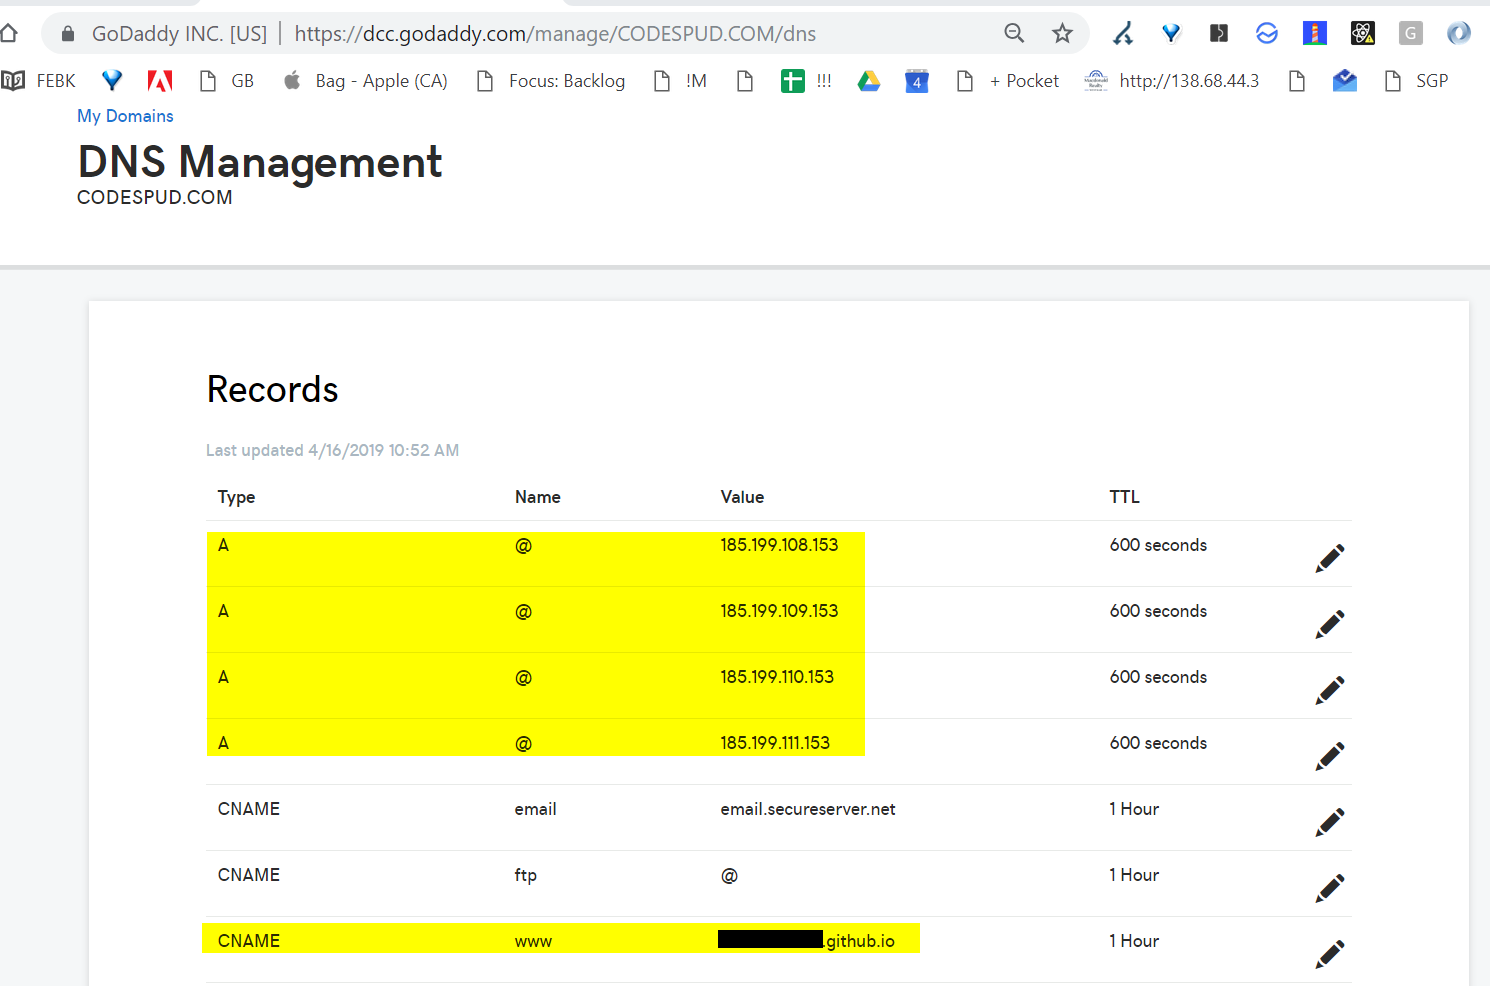Click the email.secureserver.net value
This screenshot has height=986, width=1490.
tap(808, 809)
